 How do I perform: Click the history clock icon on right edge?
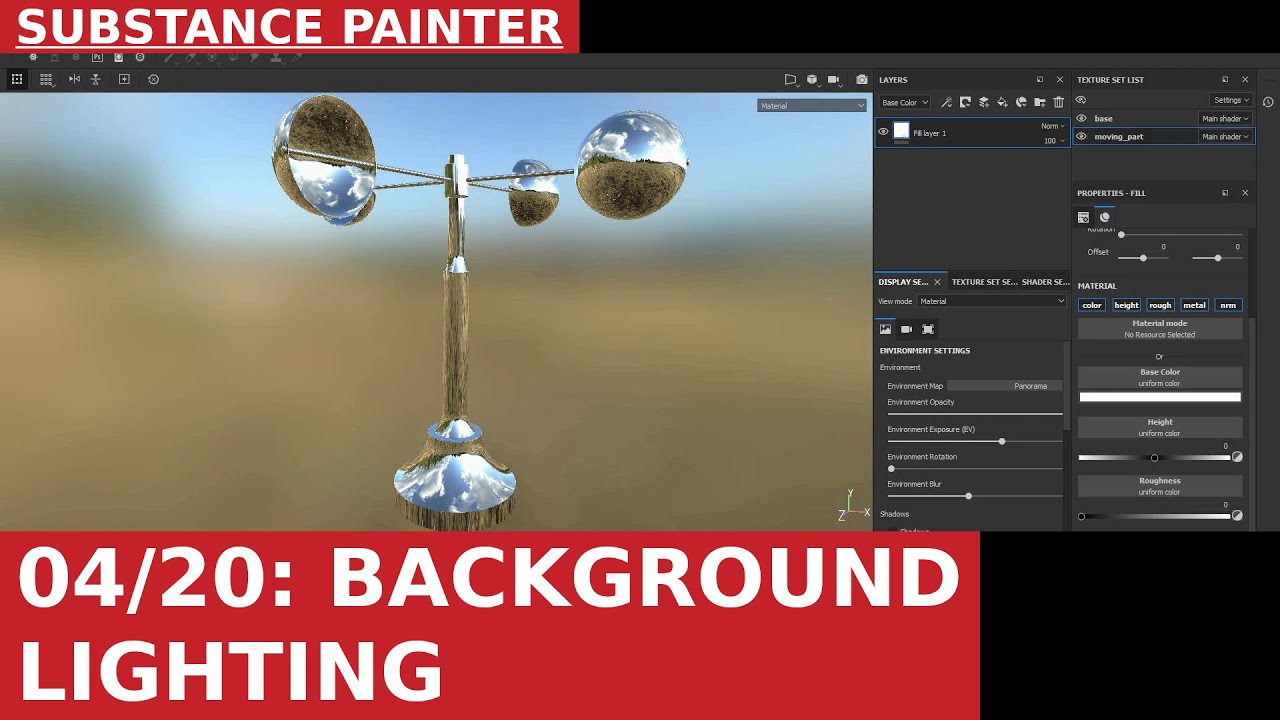(x=1268, y=102)
